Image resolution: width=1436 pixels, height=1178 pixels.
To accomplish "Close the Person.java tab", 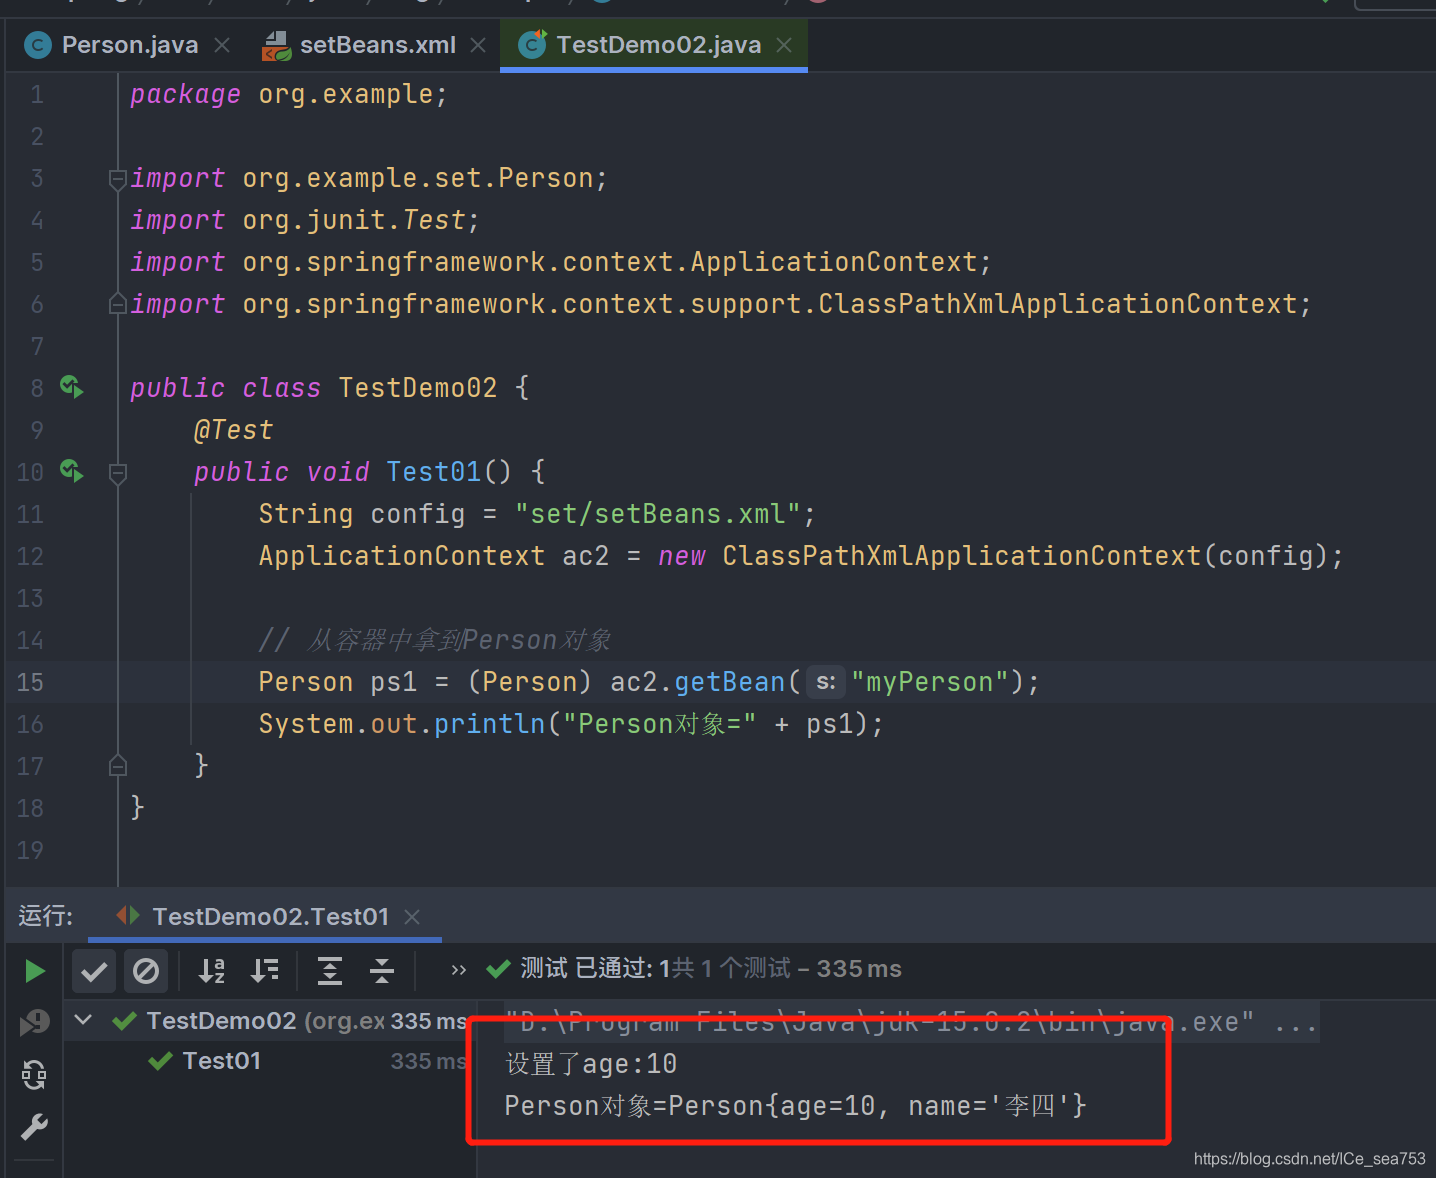I will (222, 45).
